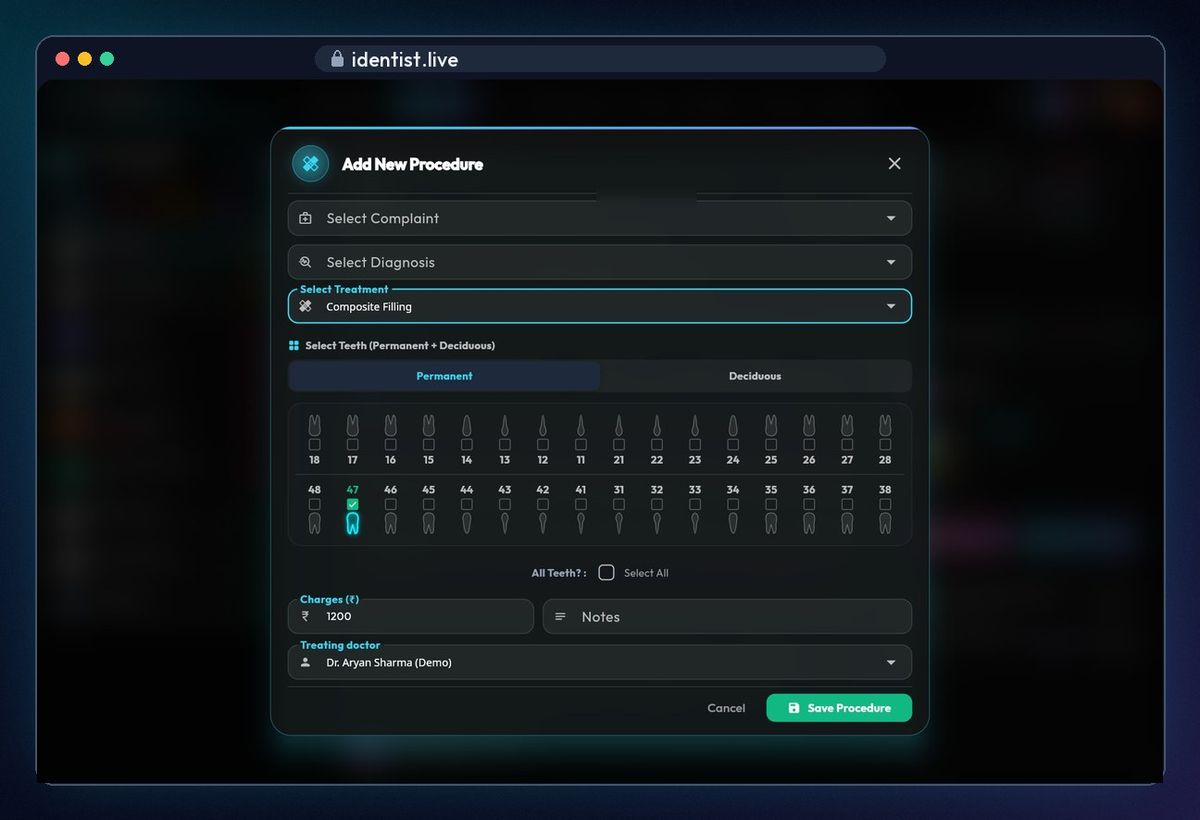
Task: Click tooth 16 molar icon
Action: click(x=391, y=425)
